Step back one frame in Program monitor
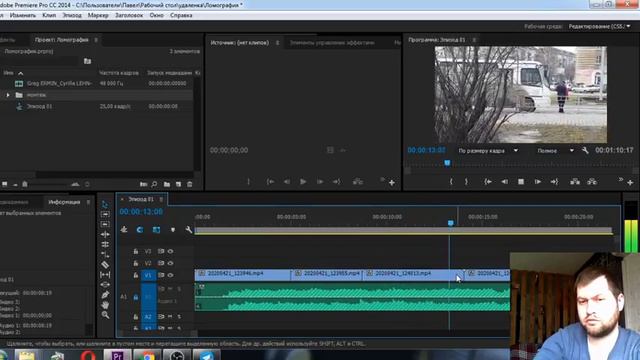 tap(504, 182)
